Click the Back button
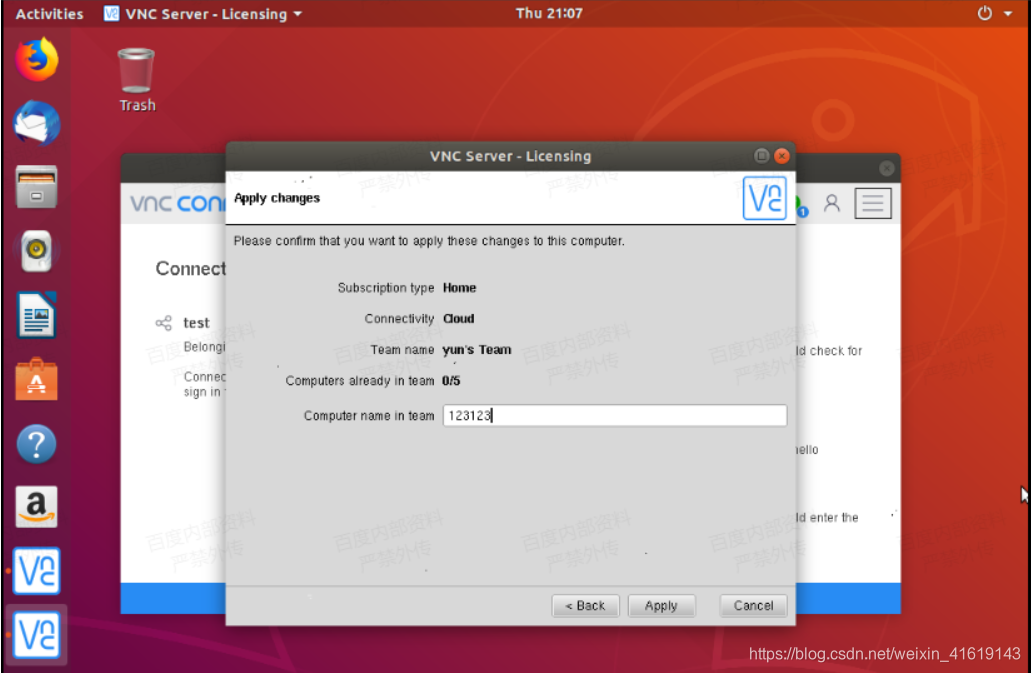1031x673 pixels. pos(585,605)
